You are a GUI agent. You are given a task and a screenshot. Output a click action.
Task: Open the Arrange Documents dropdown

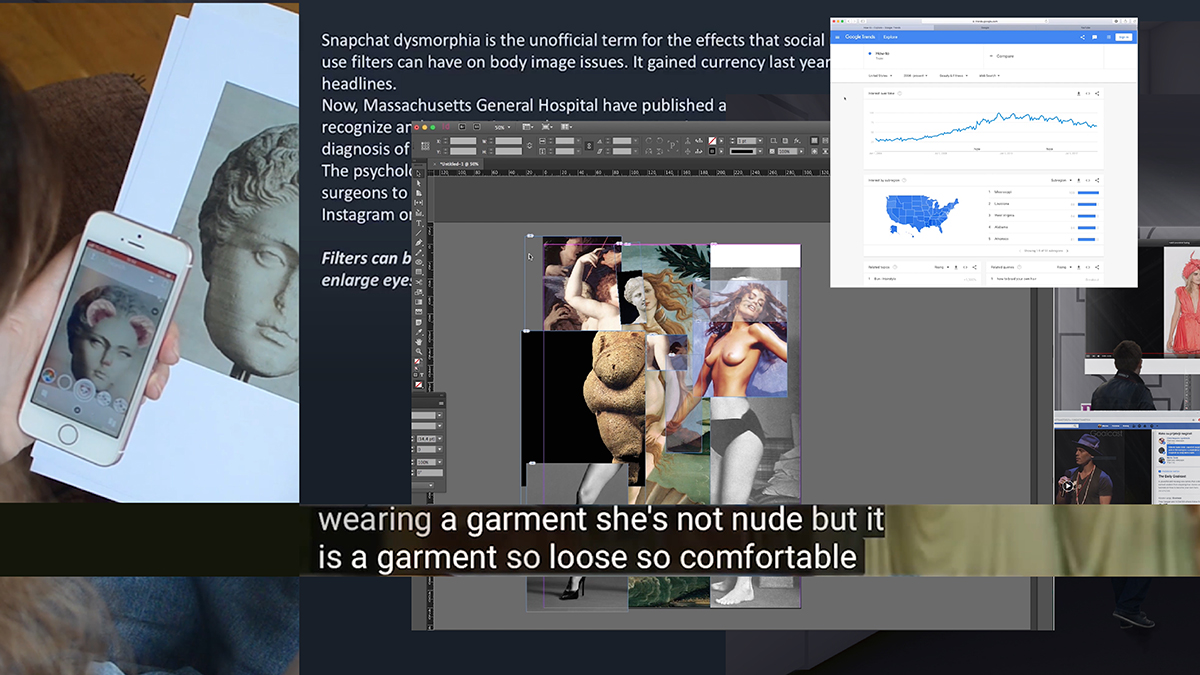(x=567, y=127)
